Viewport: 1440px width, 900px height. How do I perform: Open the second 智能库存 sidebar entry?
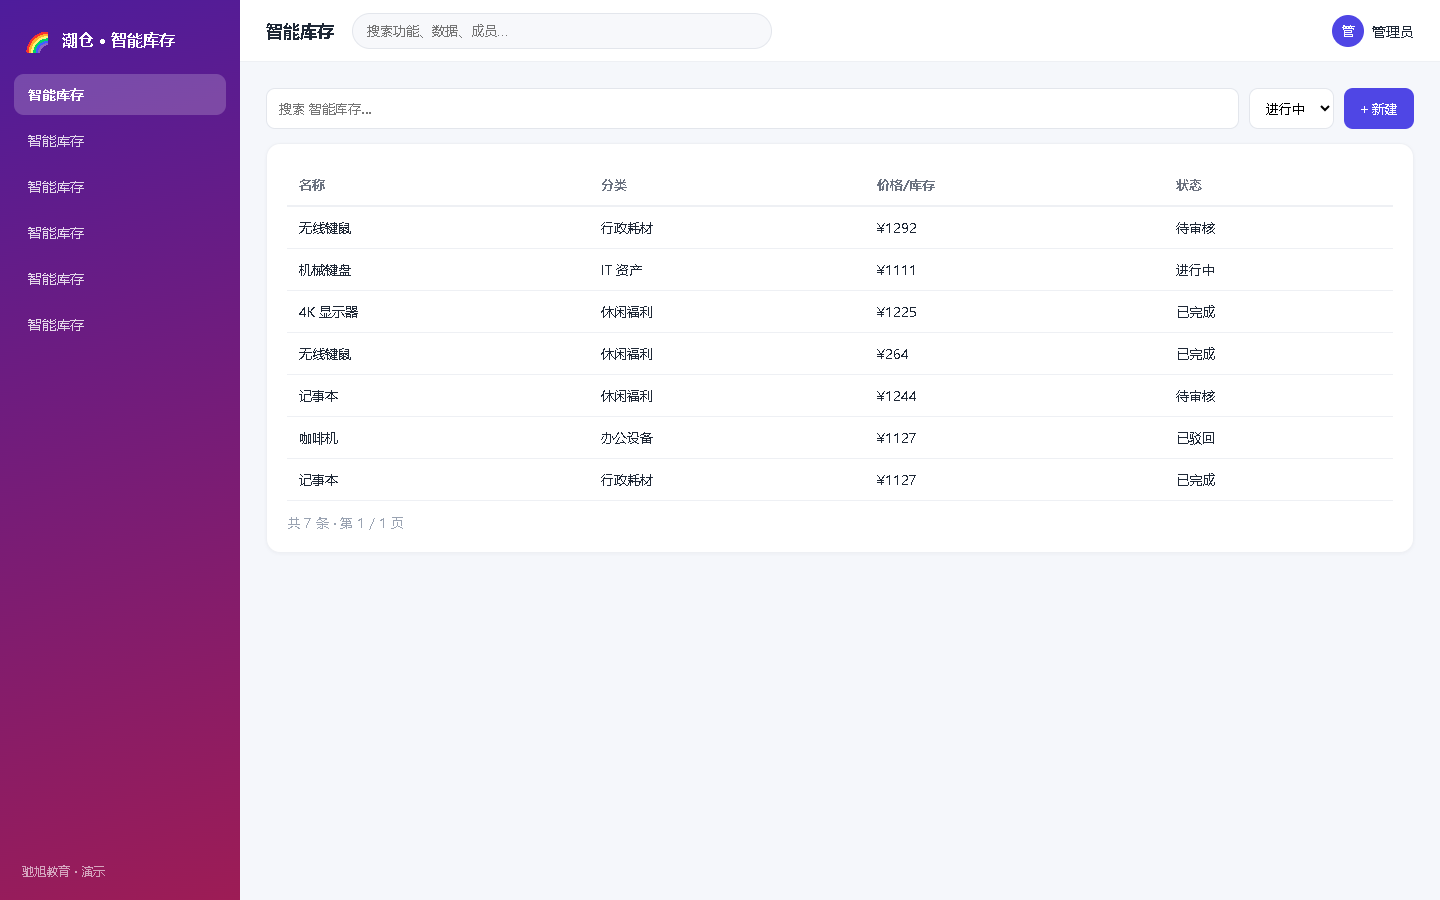(120, 141)
